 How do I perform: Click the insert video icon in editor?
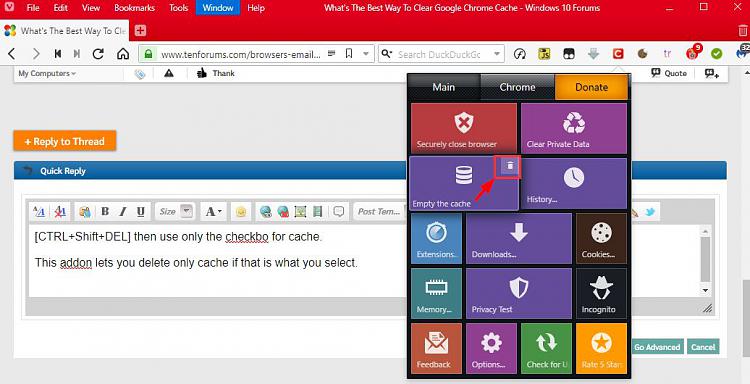[x=317, y=211]
